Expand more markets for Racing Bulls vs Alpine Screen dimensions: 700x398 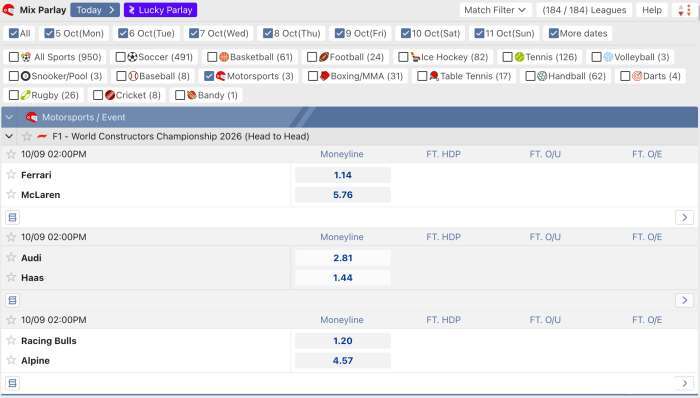click(x=684, y=383)
